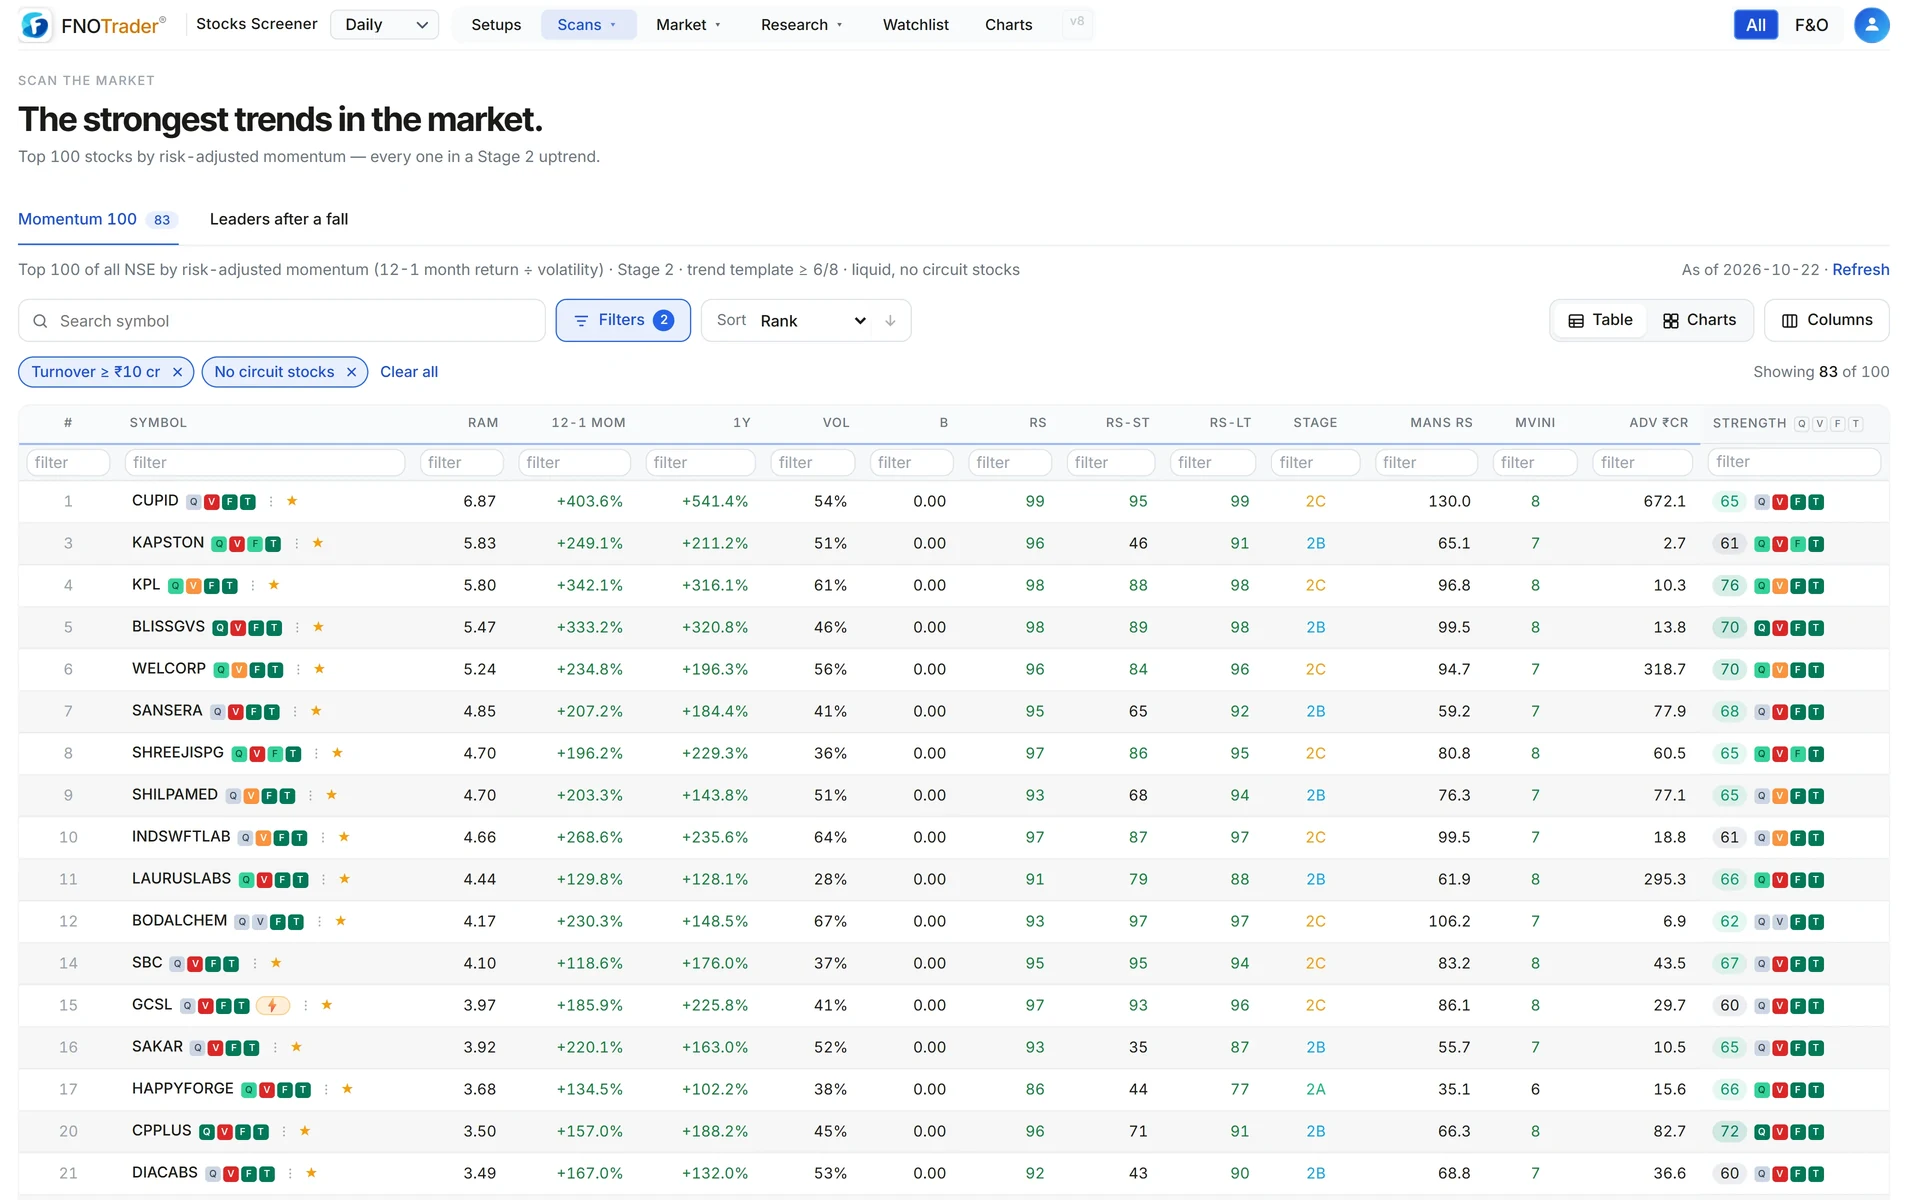Image resolution: width=1920 pixels, height=1200 pixels.
Task: Click the RAM column filter box
Action: click(461, 462)
